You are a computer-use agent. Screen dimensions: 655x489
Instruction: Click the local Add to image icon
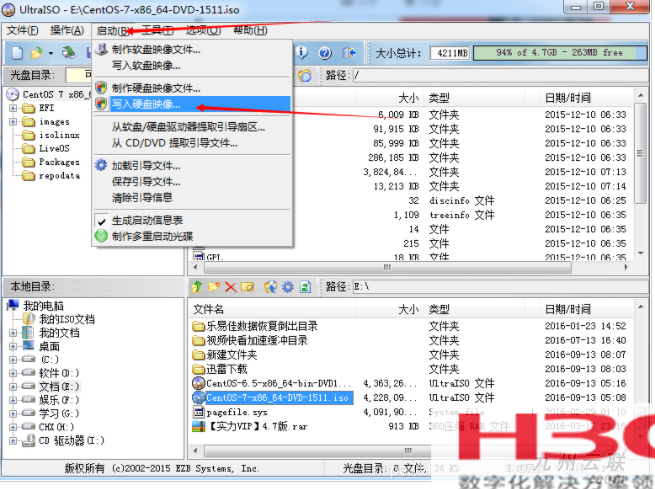tap(271, 287)
